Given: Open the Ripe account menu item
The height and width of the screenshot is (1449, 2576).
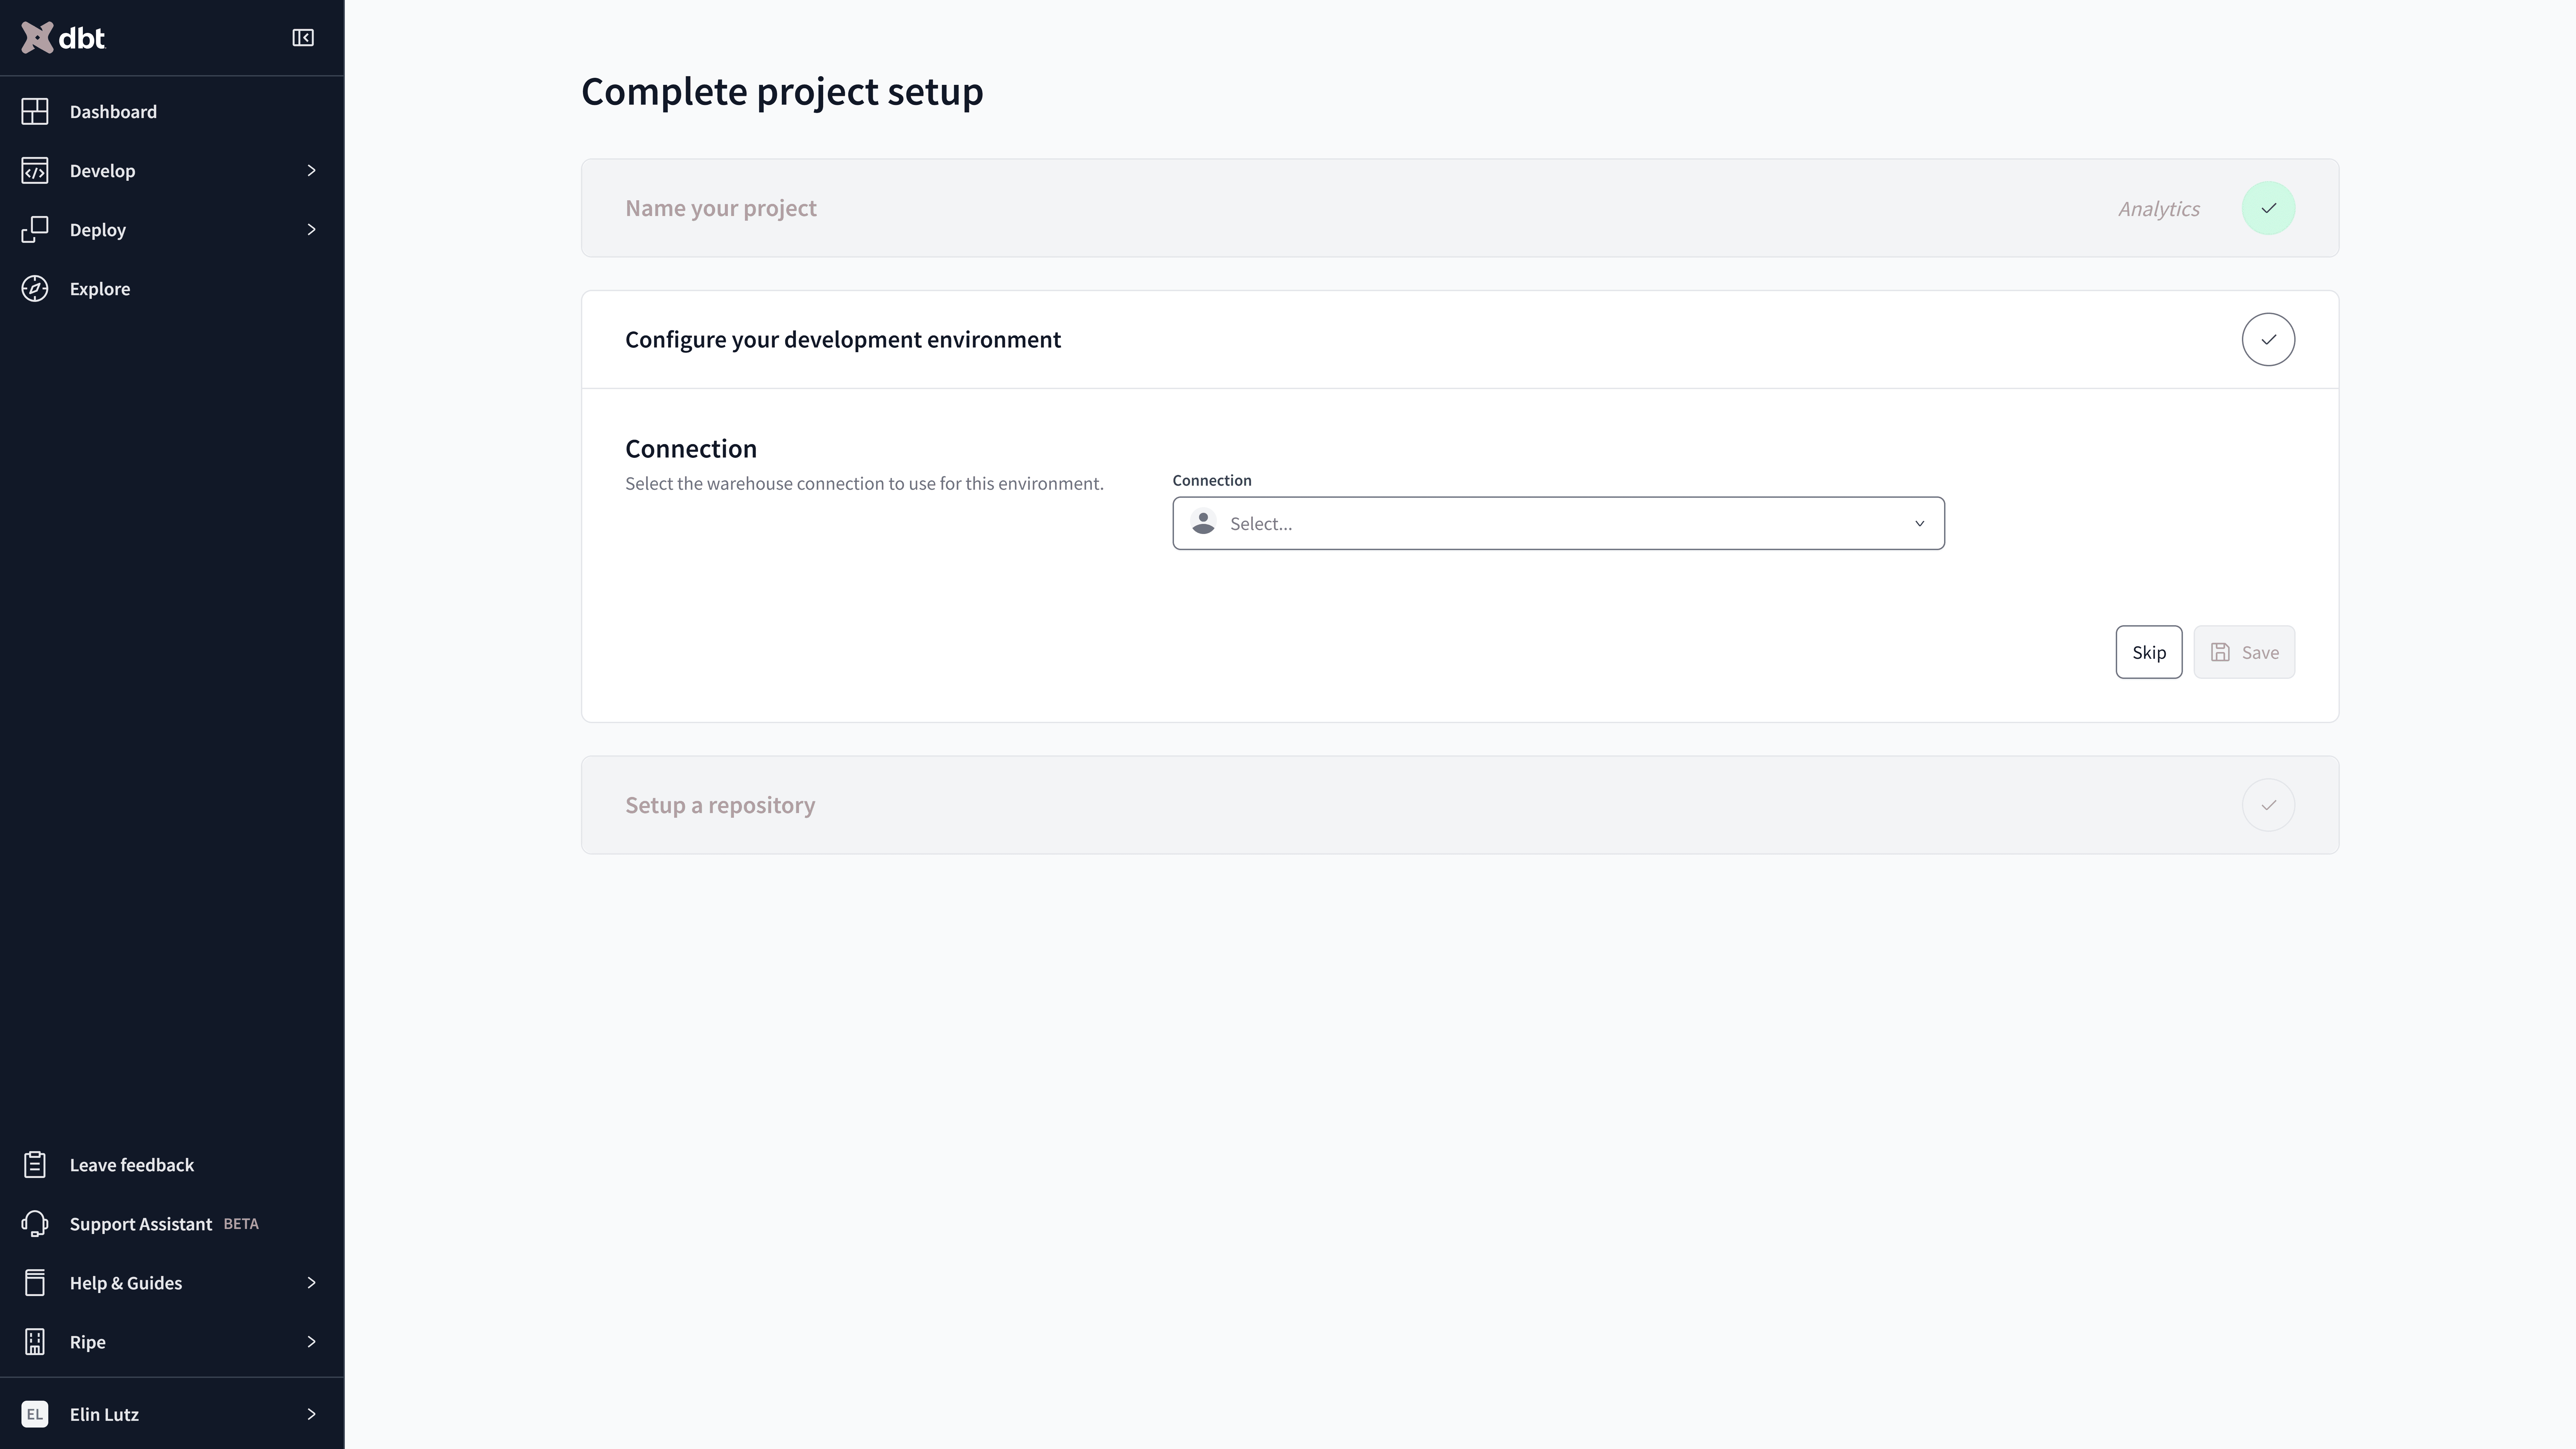Looking at the screenshot, I should pyautogui.click(x=172, y=1341).
